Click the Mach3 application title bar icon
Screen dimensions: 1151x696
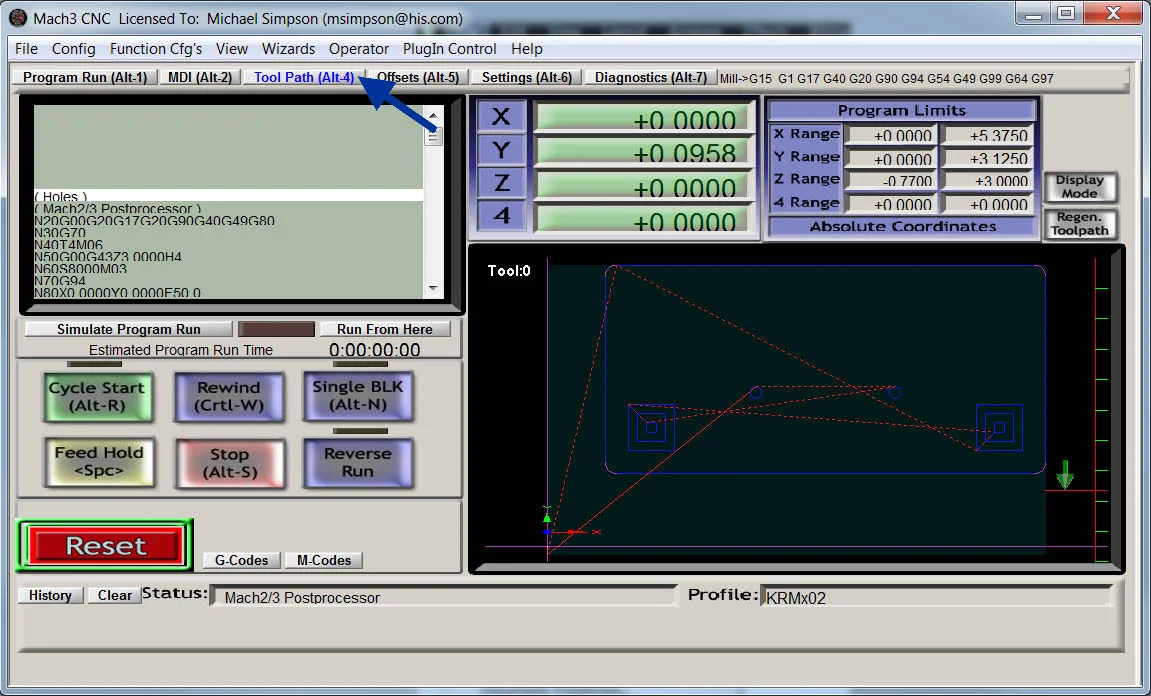[x=18, y=18]
